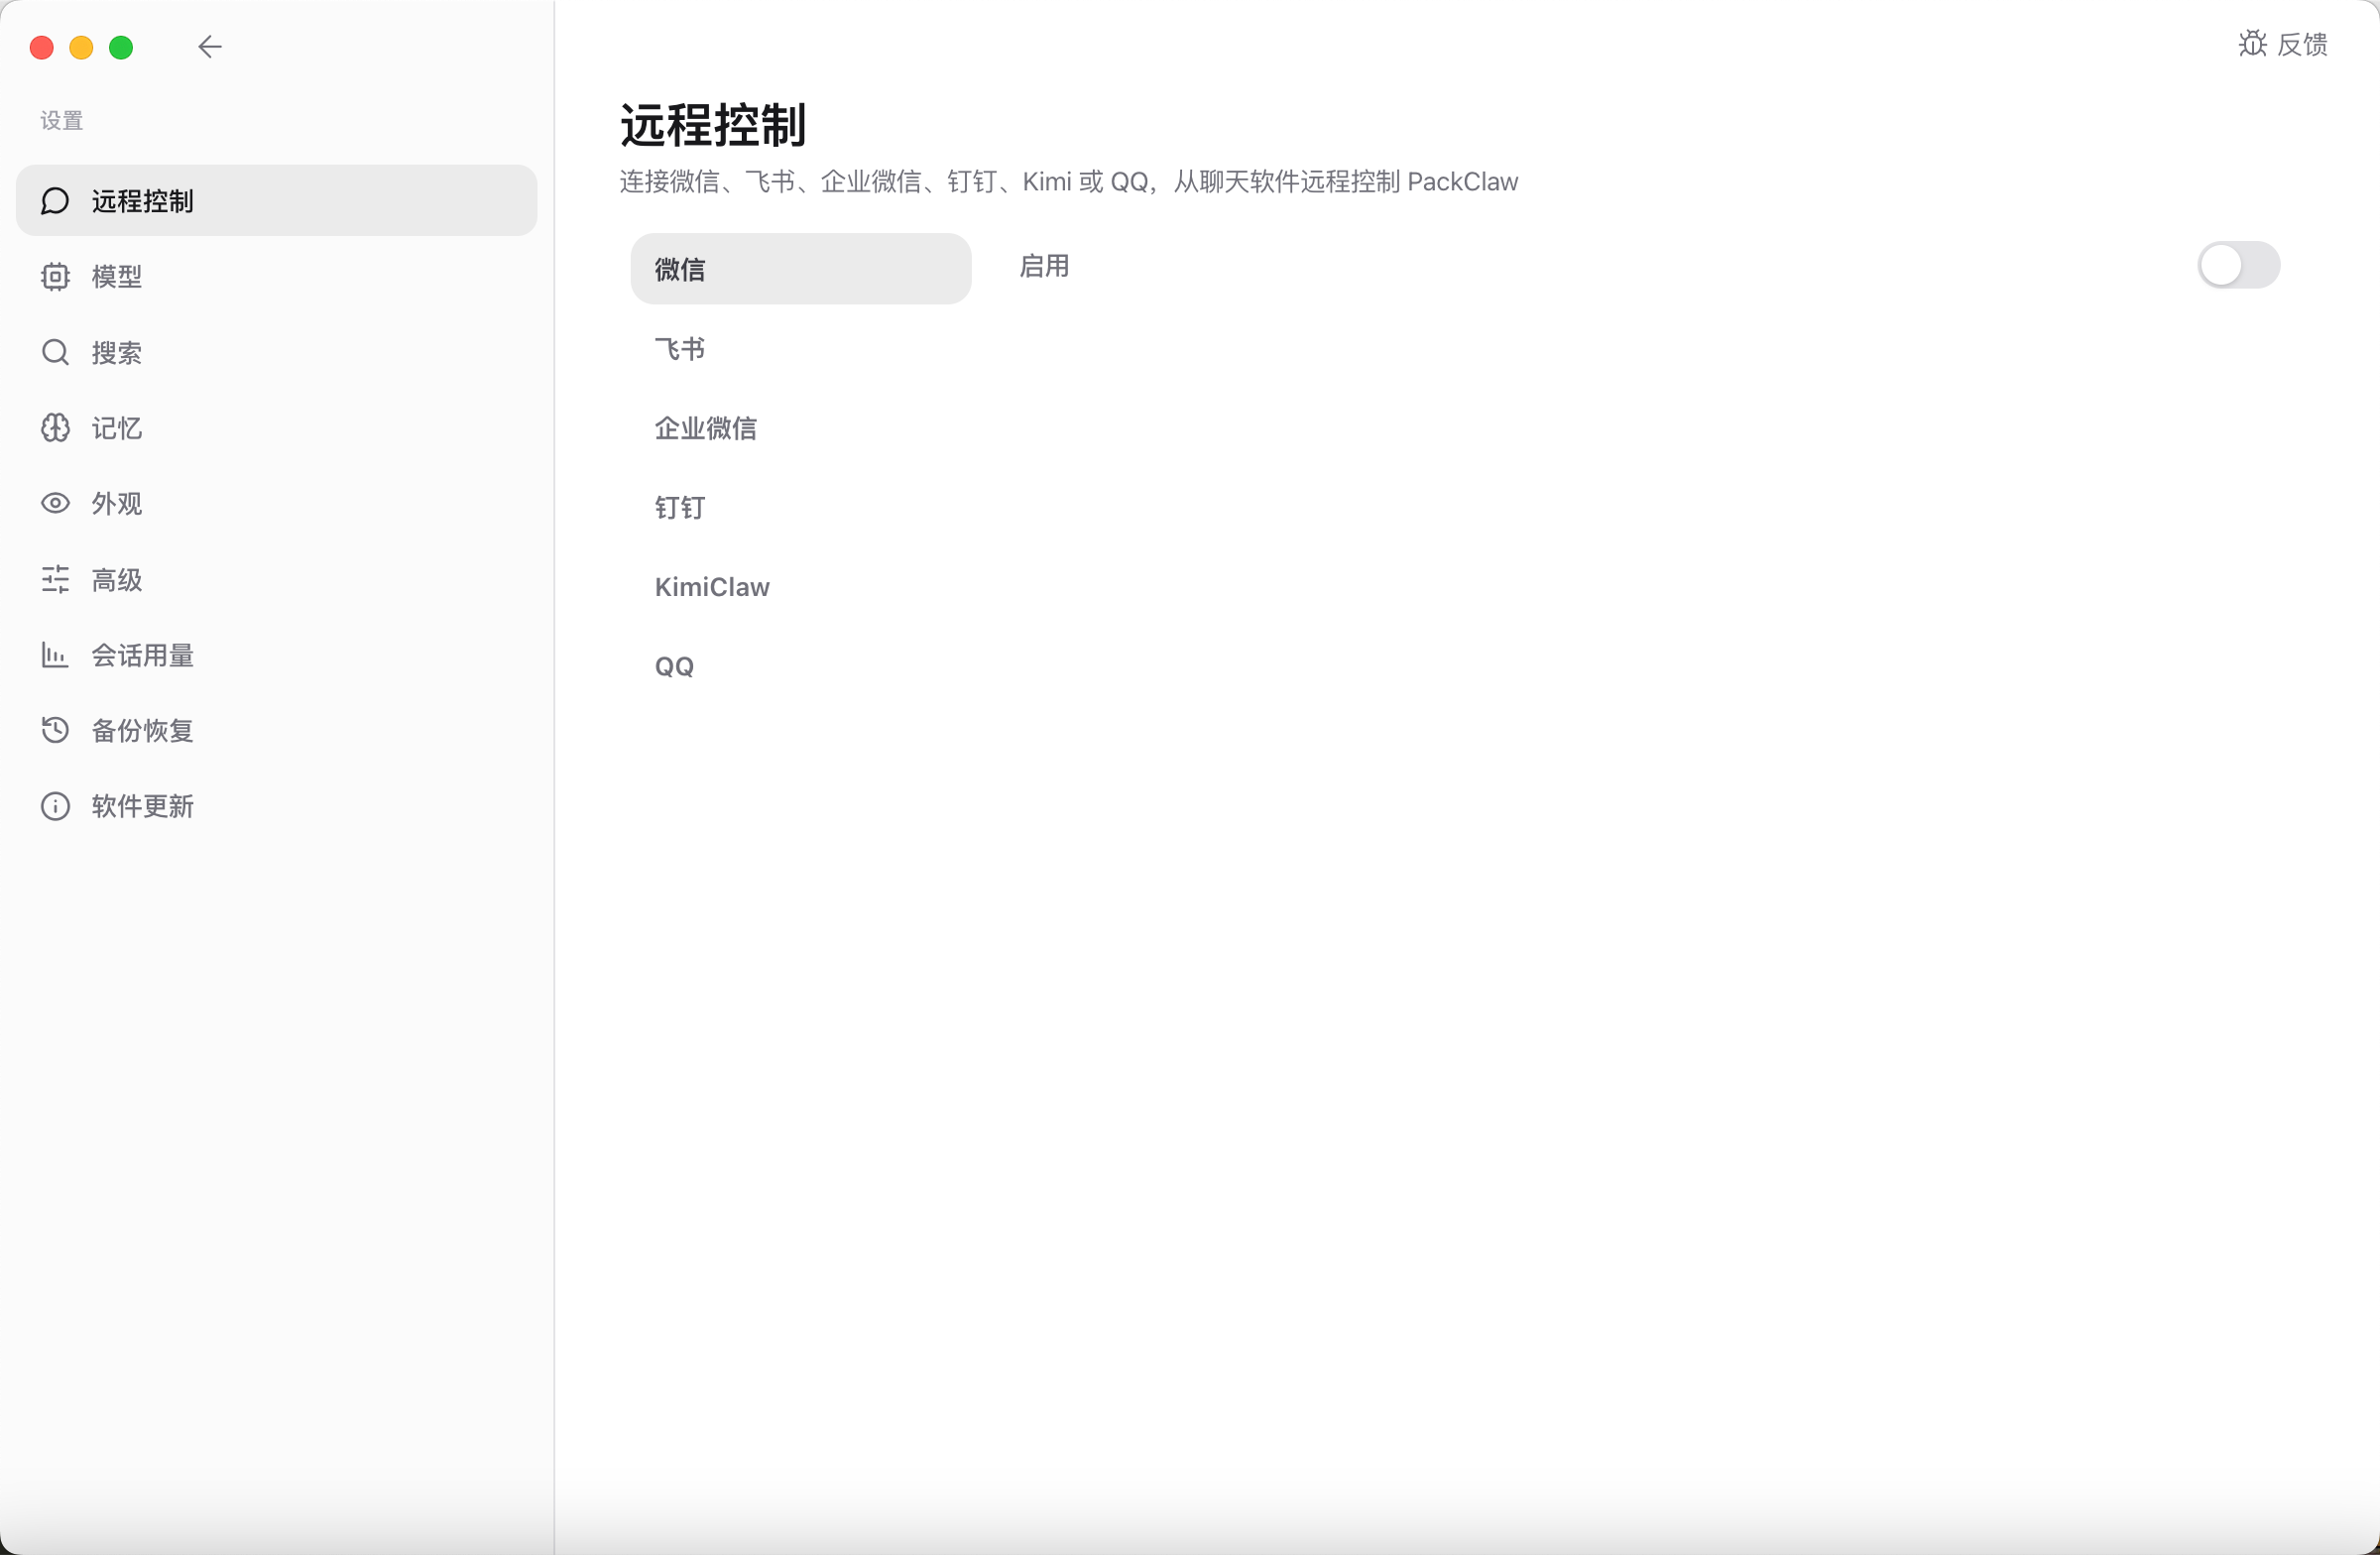Switch to 外观 settings
The width and height of the screenshot is (2380, 1555).
coord(276,503)
